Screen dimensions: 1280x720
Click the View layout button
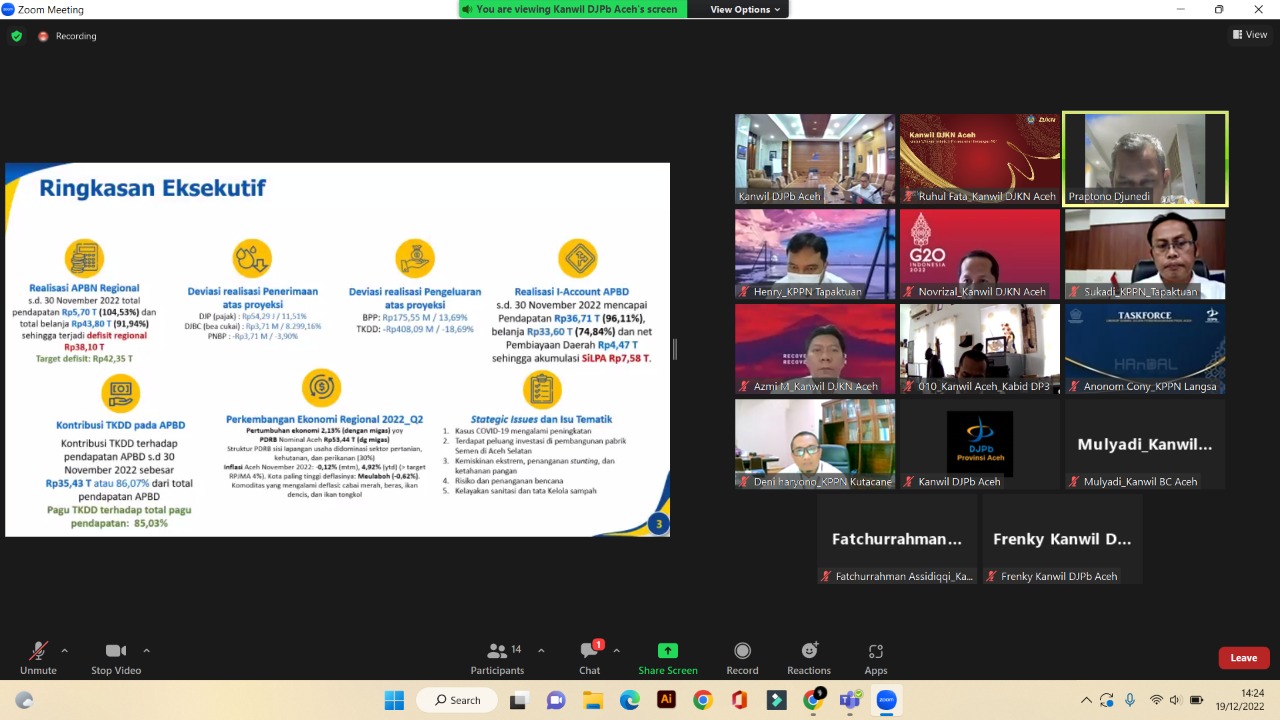click(x=1250, y=35)
